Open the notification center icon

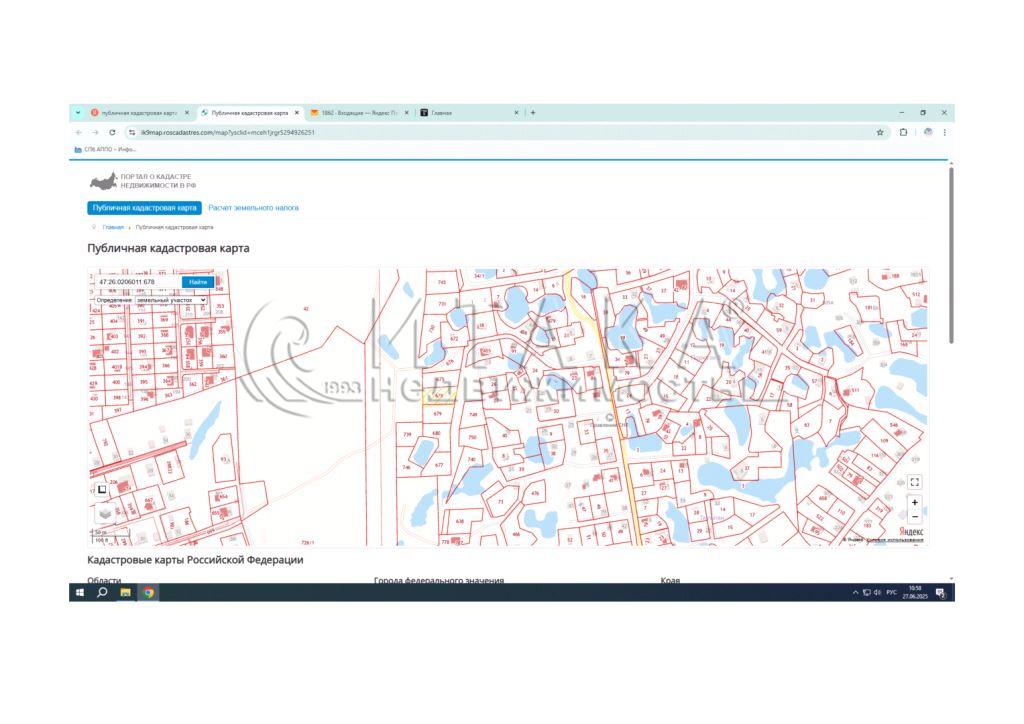(x=940, y=593)
